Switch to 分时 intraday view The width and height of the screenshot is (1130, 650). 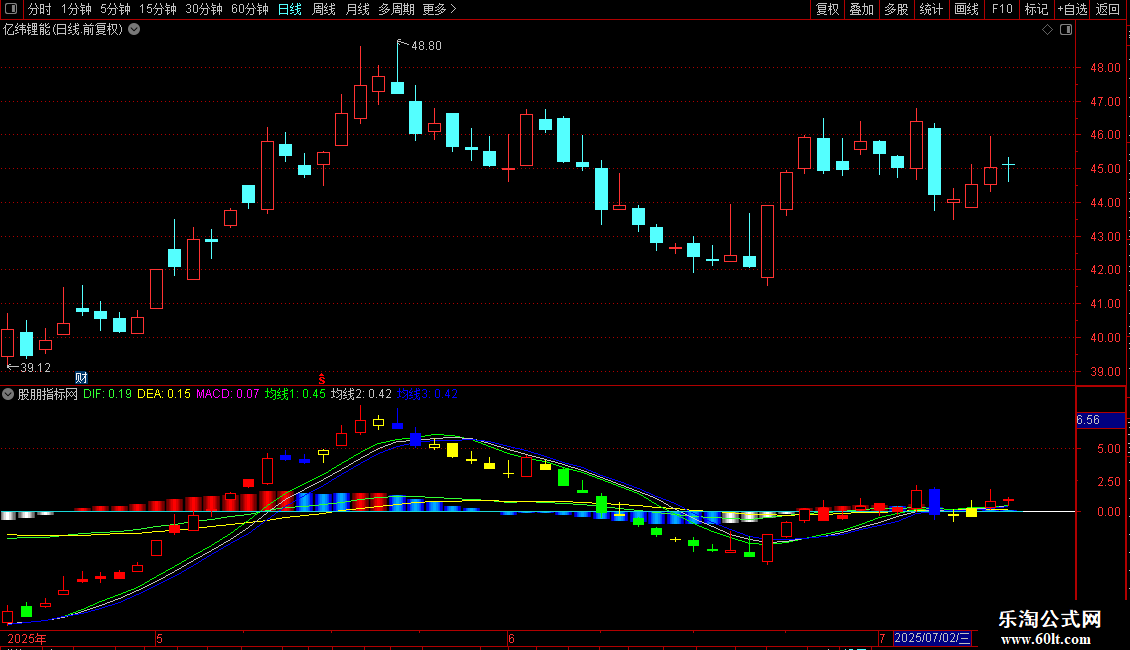tap(39, 9)
